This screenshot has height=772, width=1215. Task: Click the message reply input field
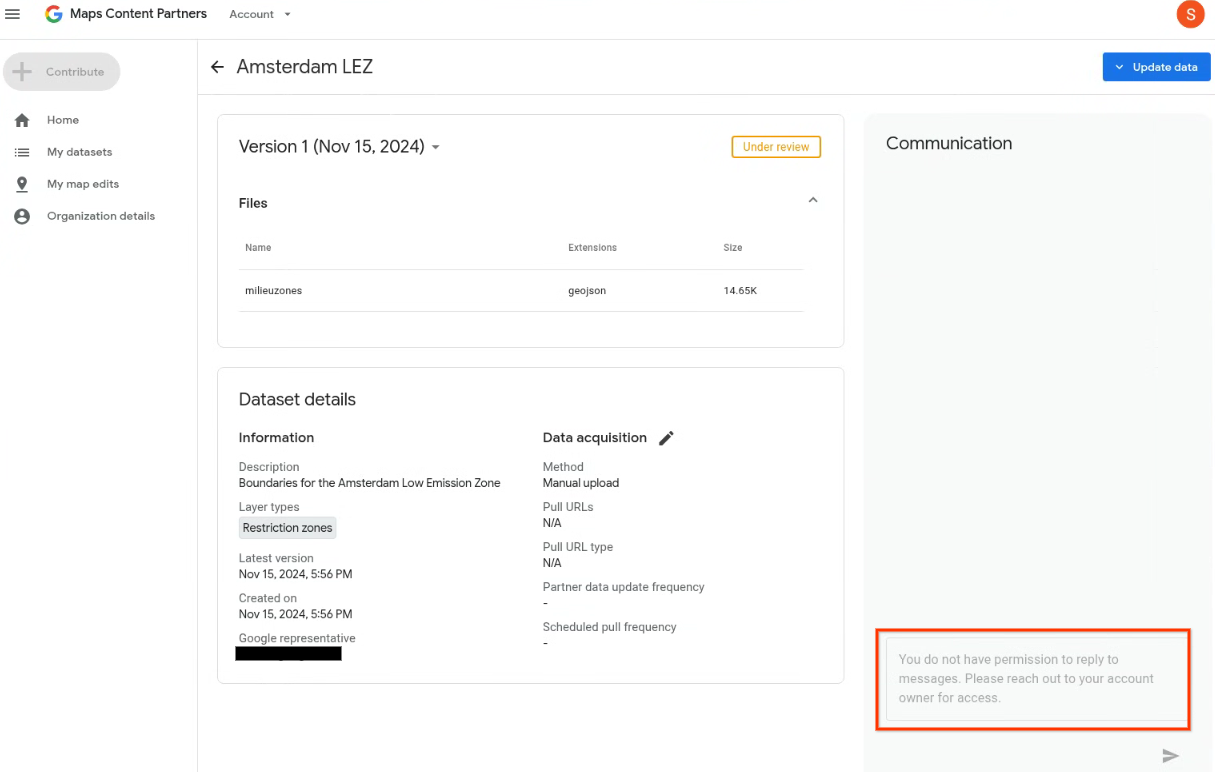tap(1036, 679)
